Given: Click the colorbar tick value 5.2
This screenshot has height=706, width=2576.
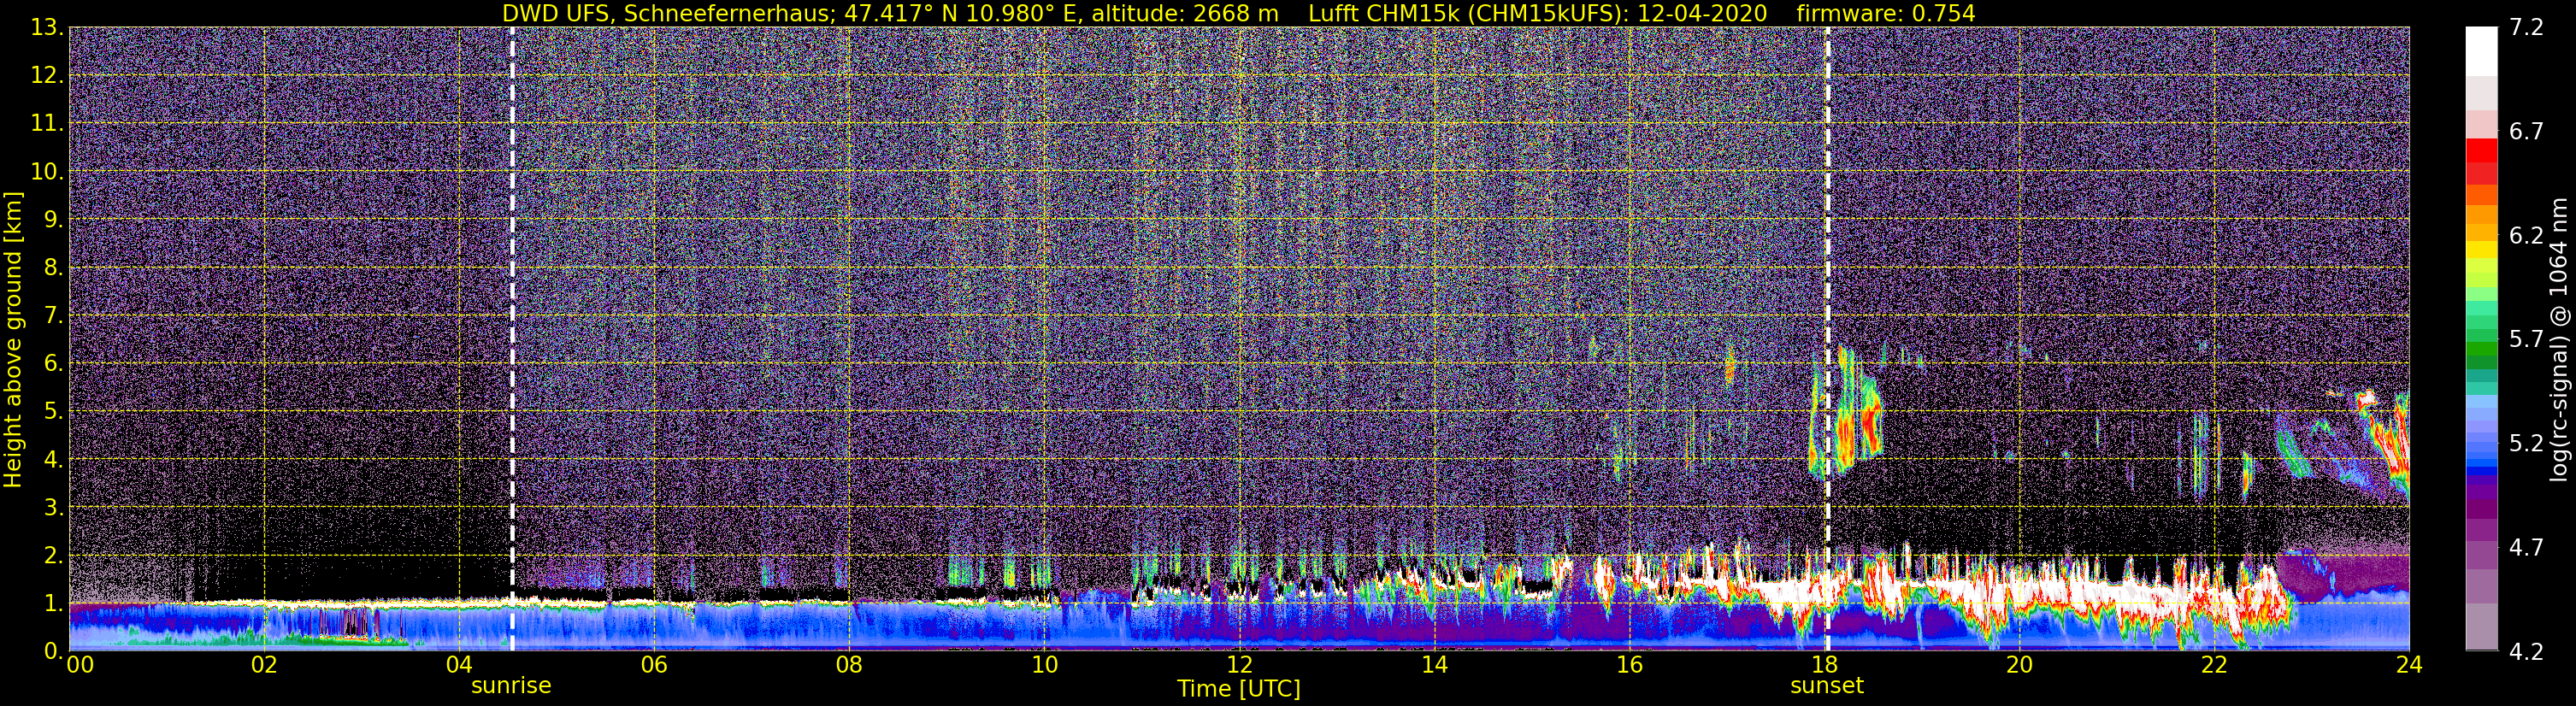Looking at the screenshot, I should pos(2526,443).
